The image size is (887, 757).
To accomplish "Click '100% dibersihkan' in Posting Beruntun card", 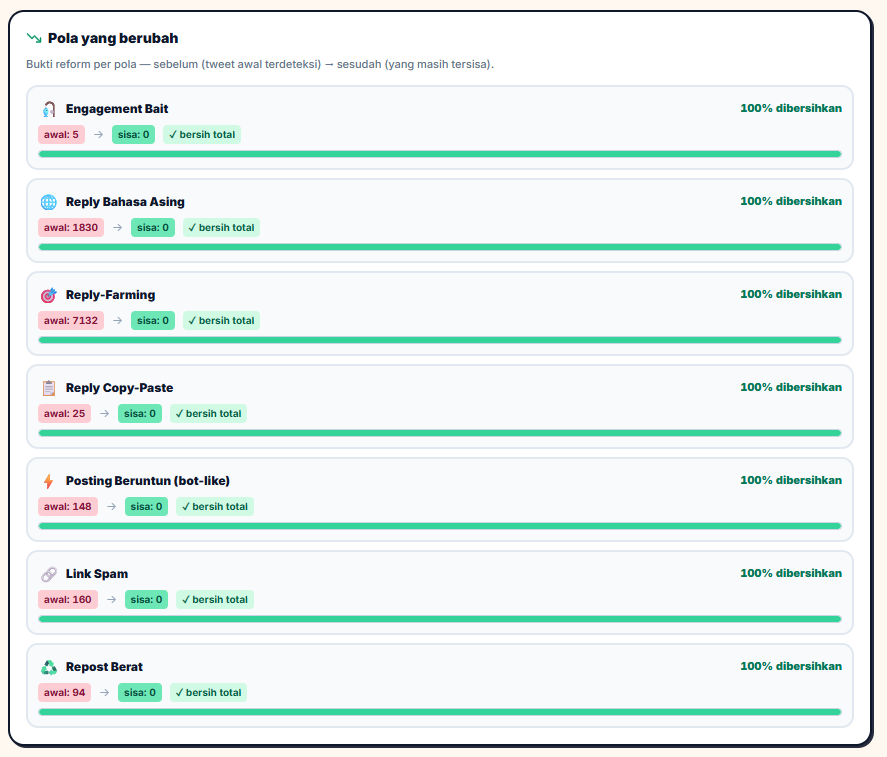I will coord(791,480).
